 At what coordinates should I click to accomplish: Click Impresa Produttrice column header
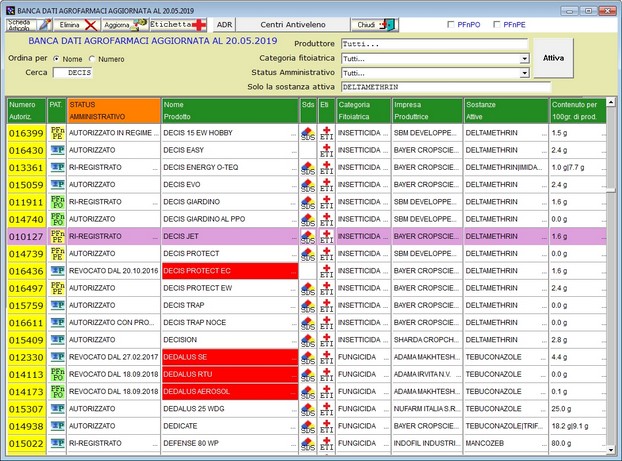pos(427,111)
